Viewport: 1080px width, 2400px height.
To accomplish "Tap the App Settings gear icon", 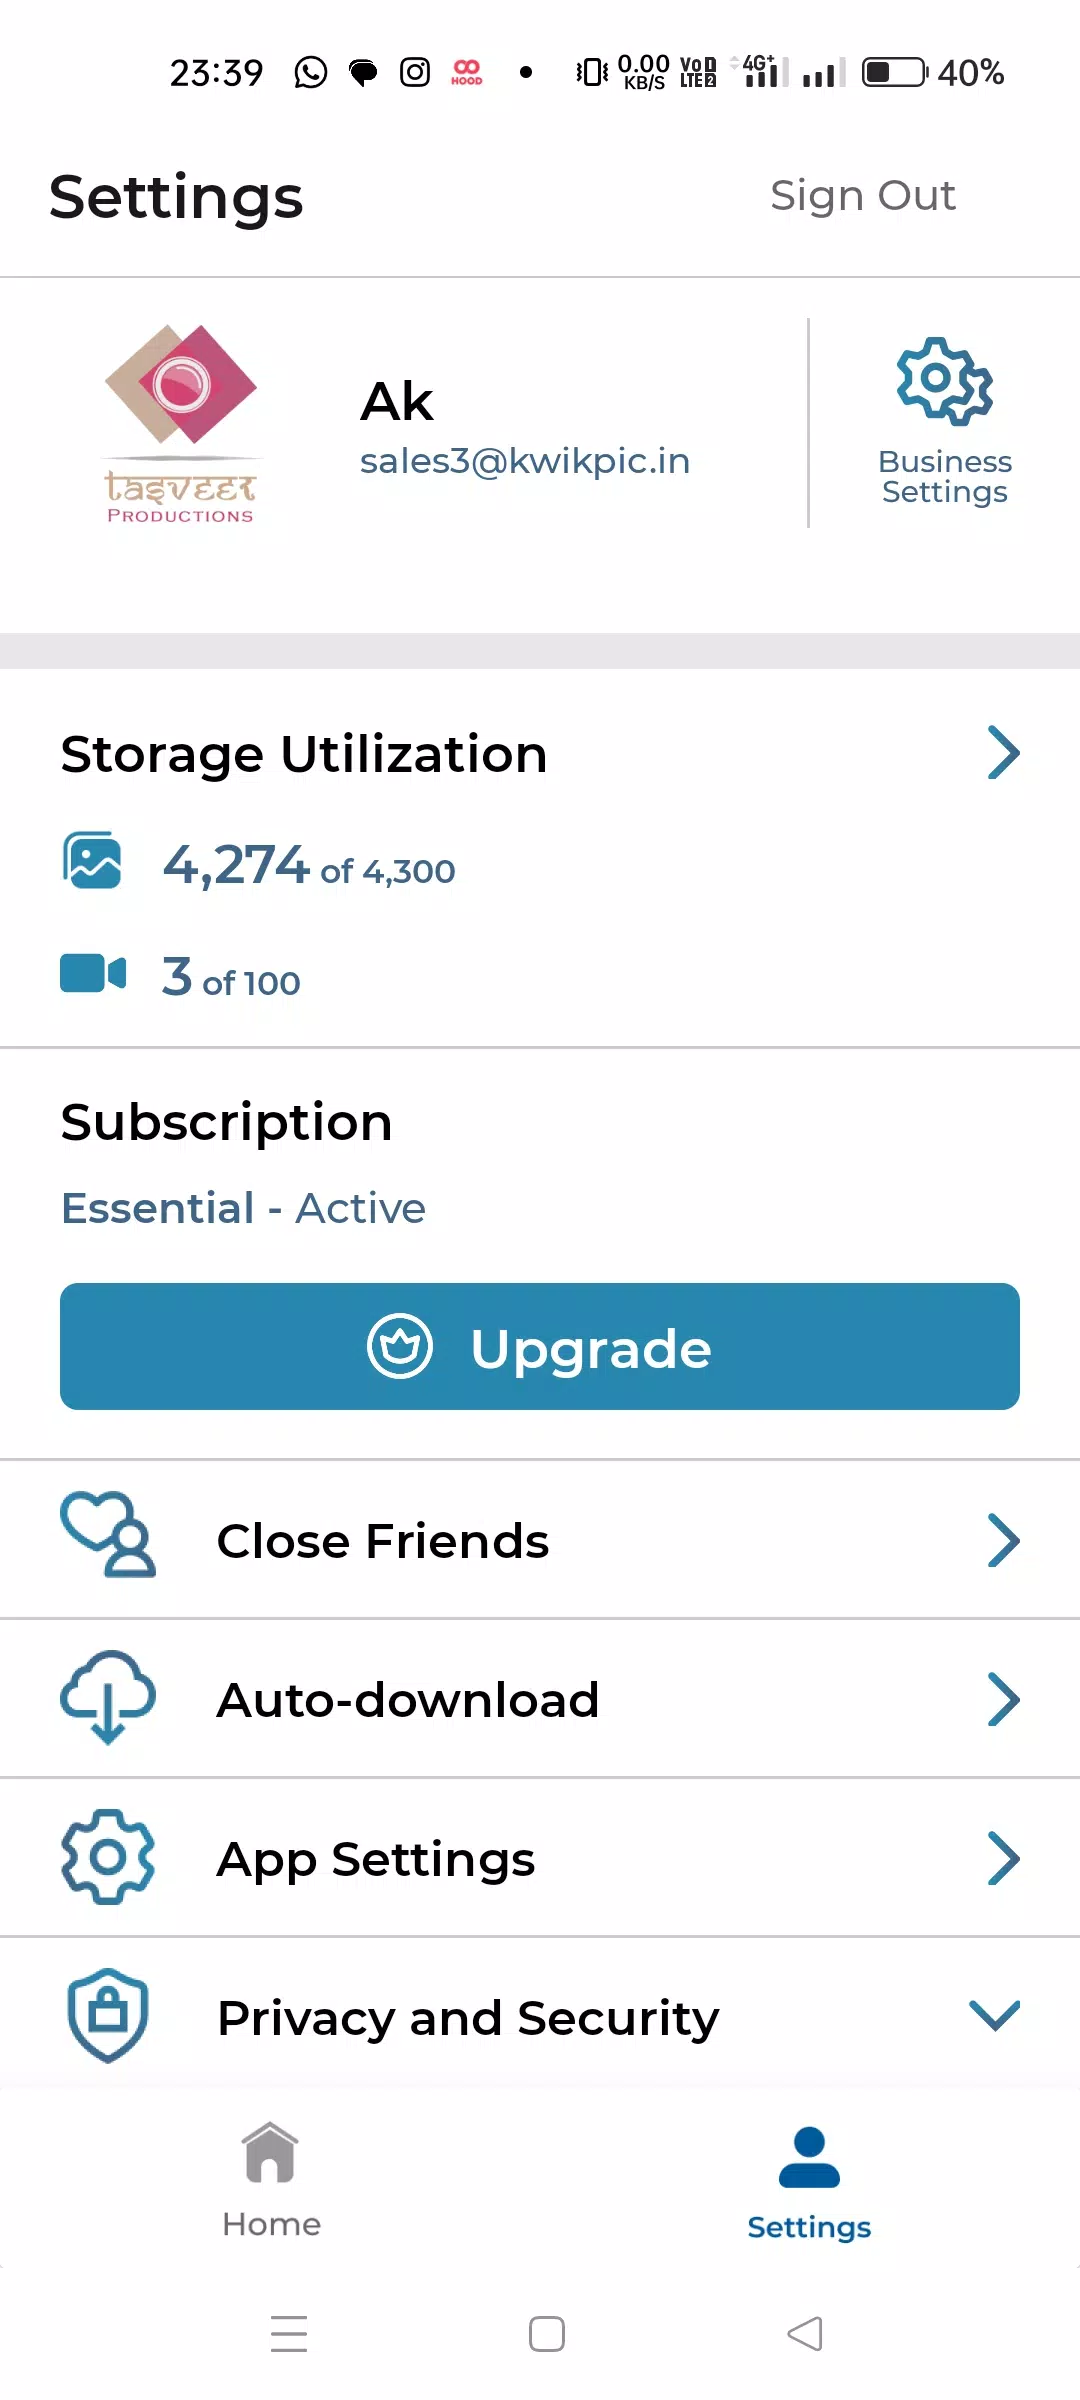I will tap(108, 1856).
